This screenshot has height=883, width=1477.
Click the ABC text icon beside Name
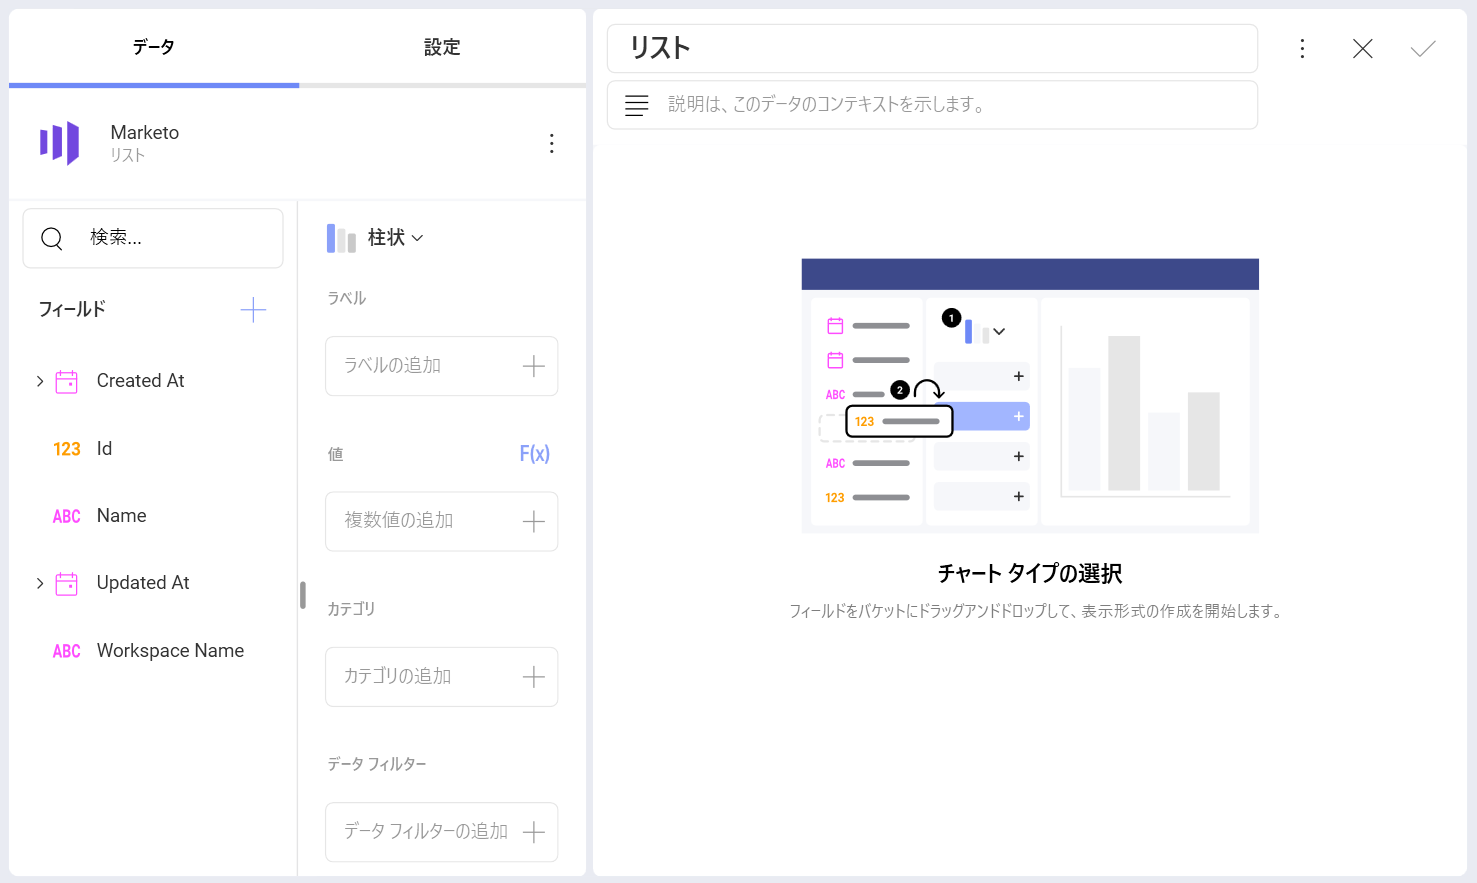pyautogui.click(x=67, y=516)
